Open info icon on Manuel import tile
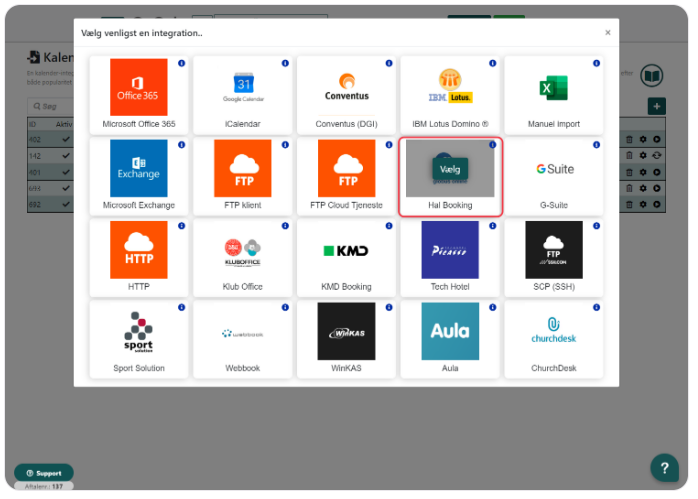698x499 pixels. [596, 63]
